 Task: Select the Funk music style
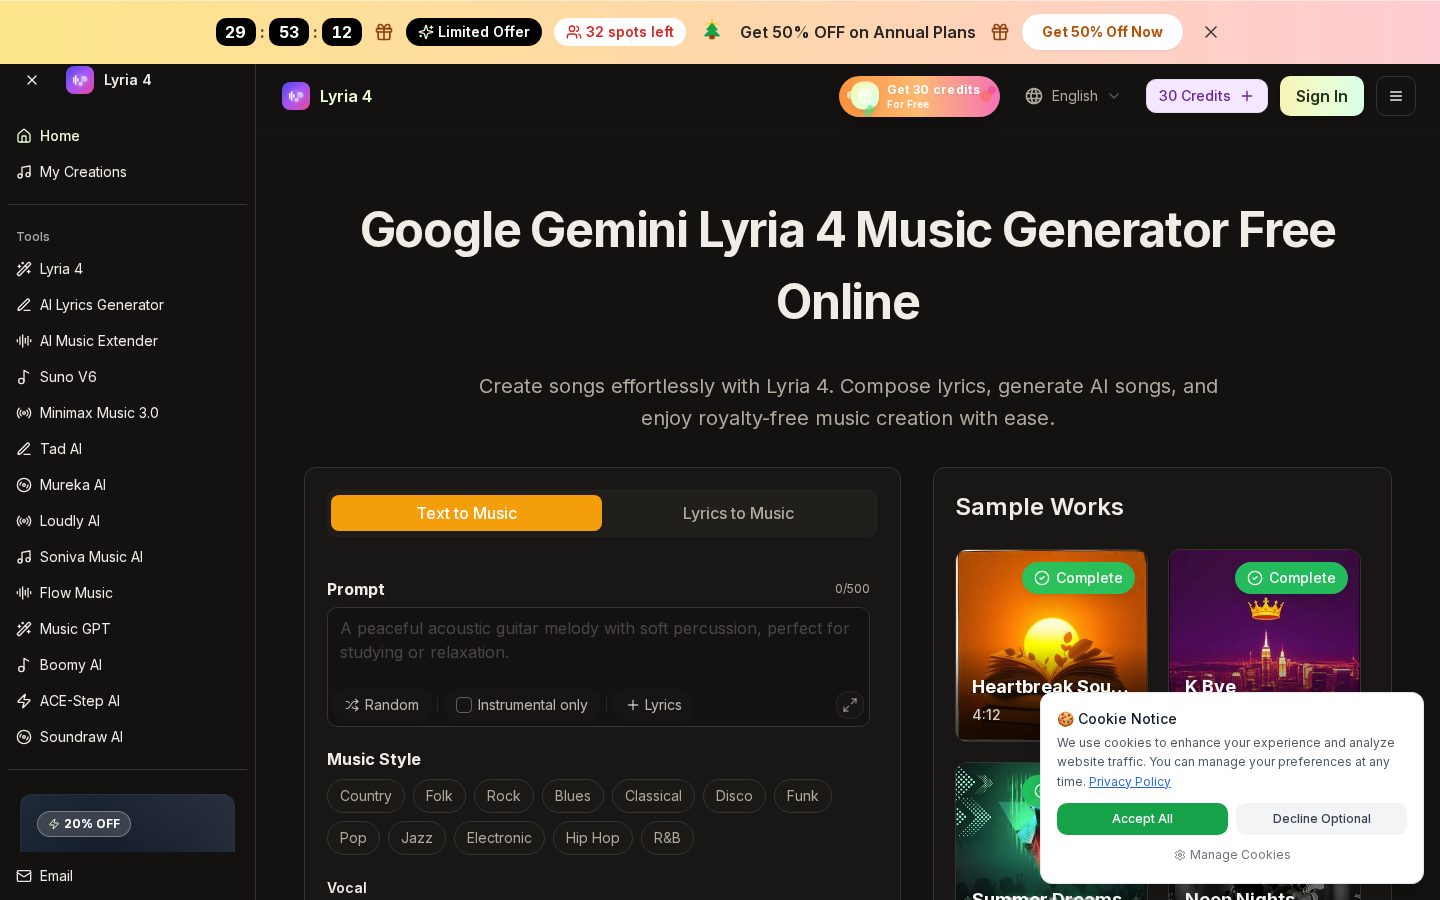(x=802, y=796)
